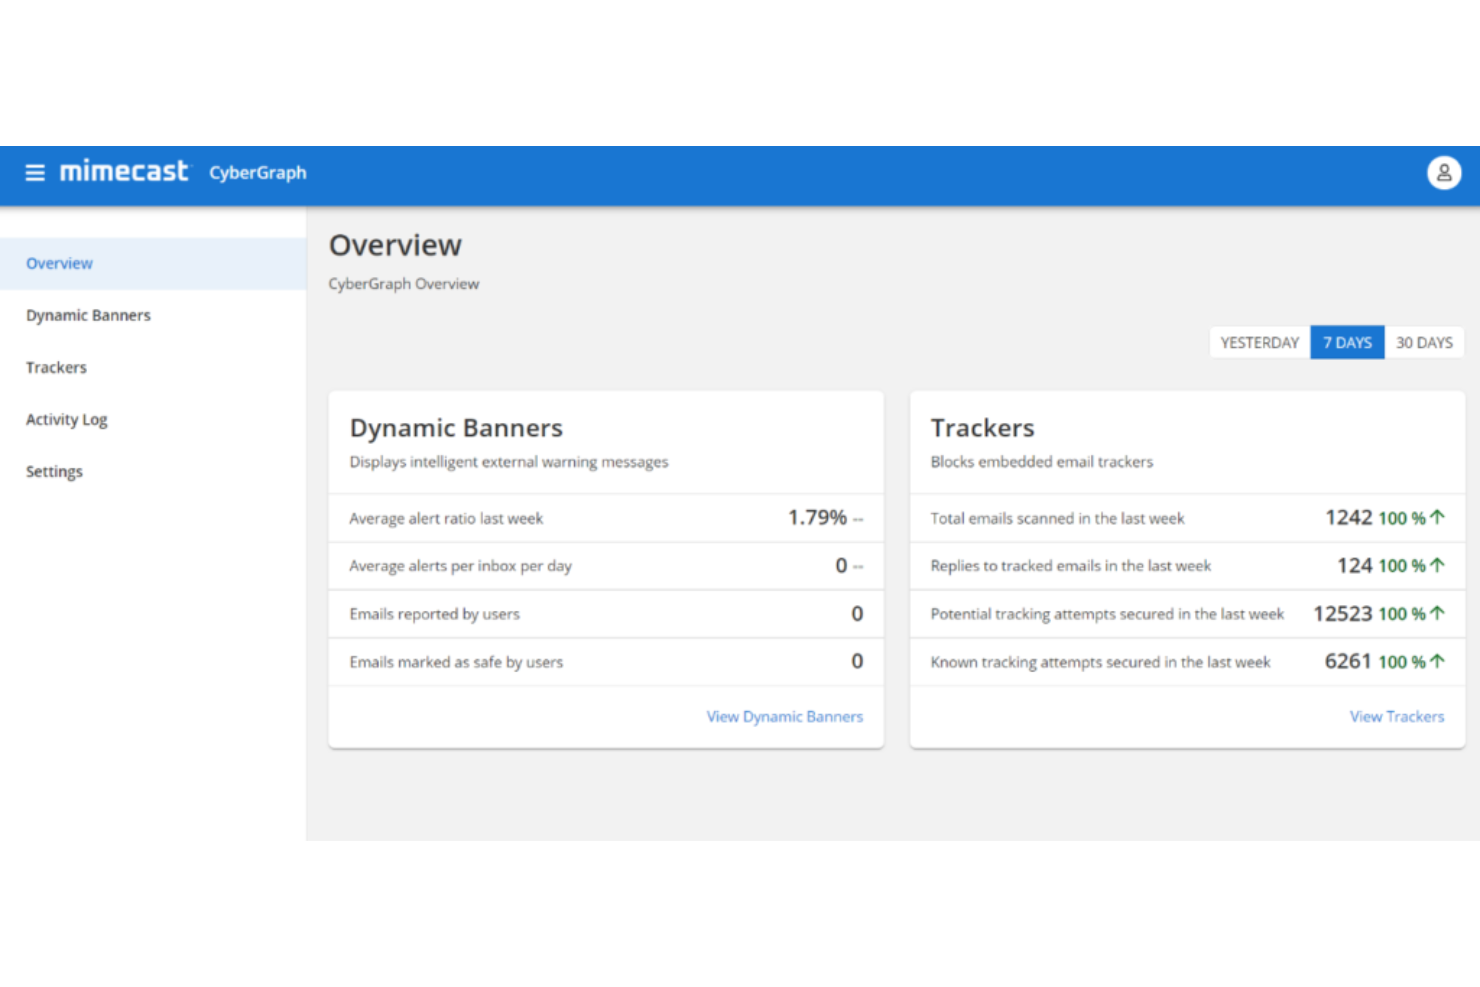Click the View Dynamic Banners link
This screenshot has width=1480, height=987.
[784, 716]
